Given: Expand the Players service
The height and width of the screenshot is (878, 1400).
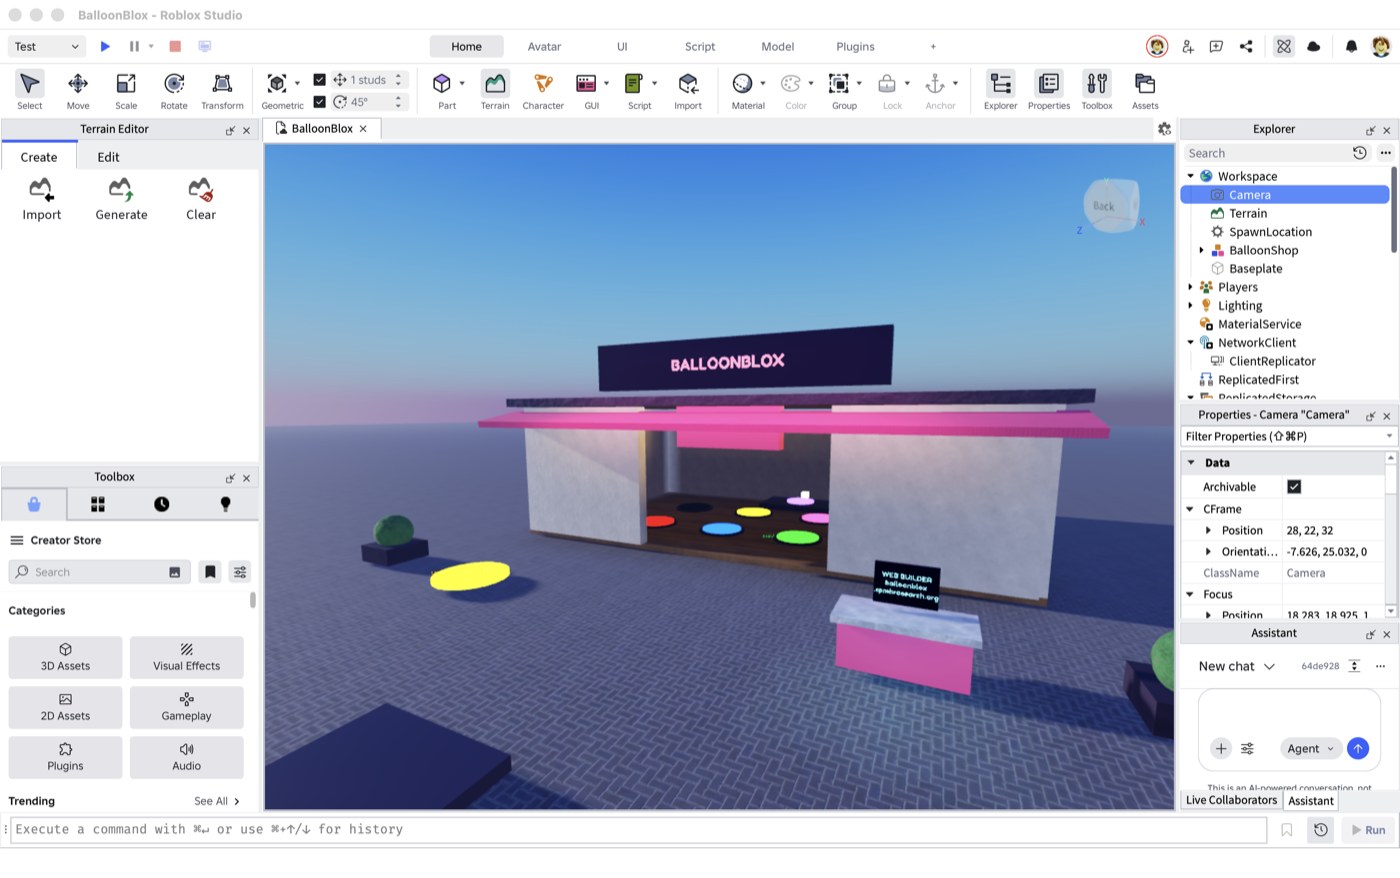Looking at the screenshot, I should tap(1190, 287).
